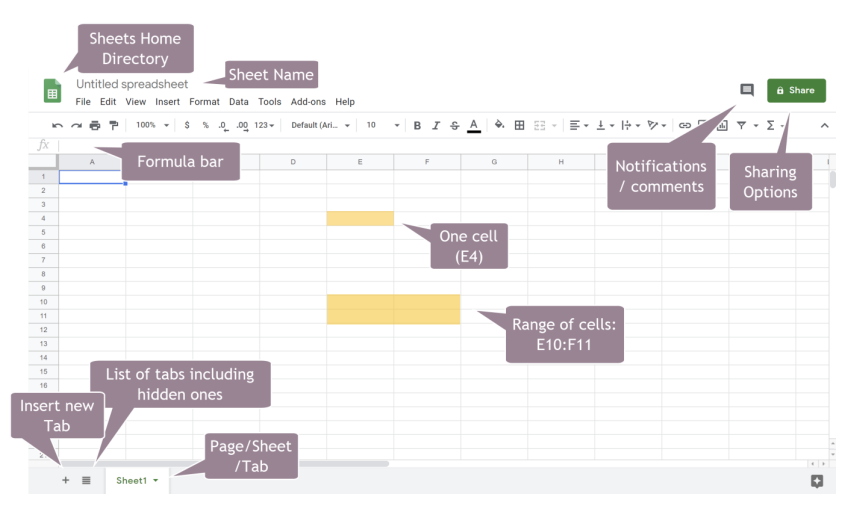Open the fill color picker
This screenshot has width=852, height=513.
(499, 125)
